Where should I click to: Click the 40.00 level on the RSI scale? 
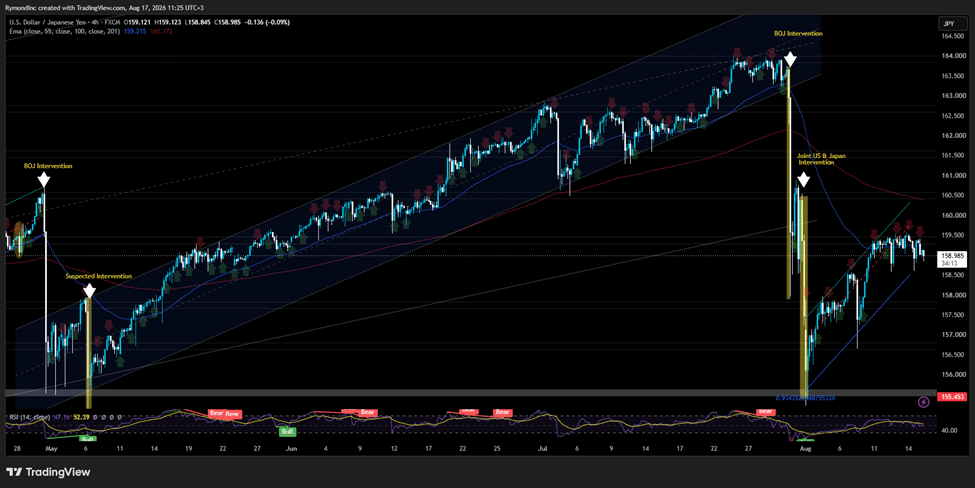[x=950, y=430]
